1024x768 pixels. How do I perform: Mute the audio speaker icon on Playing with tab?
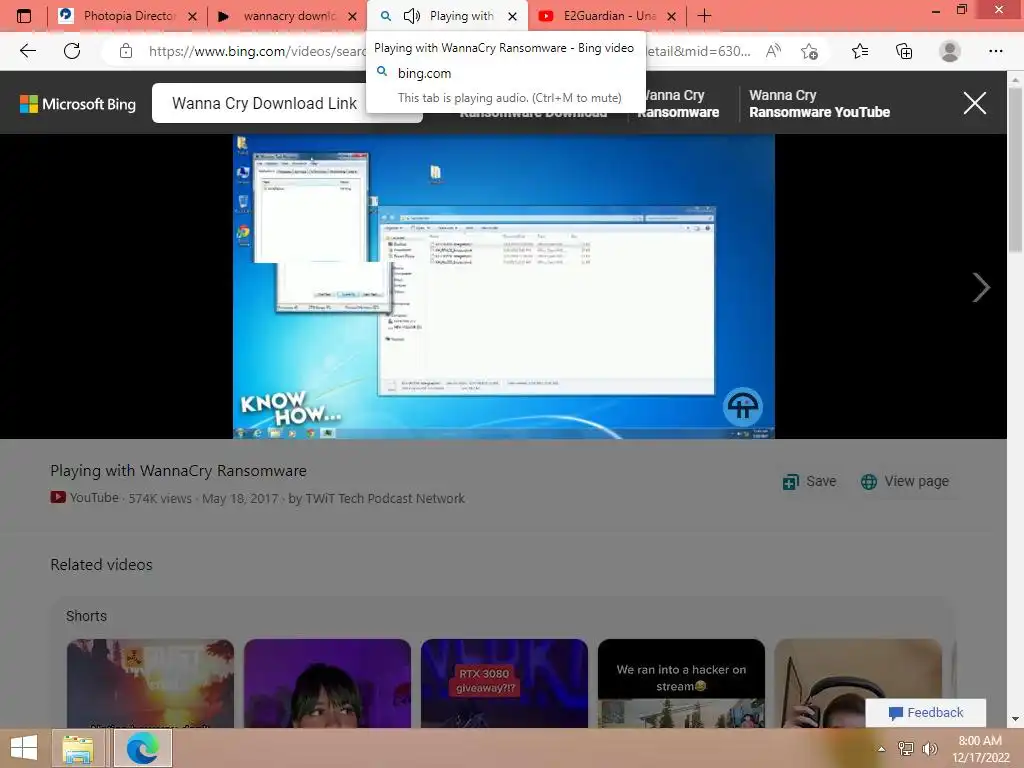pyautogui.click(x=411, y=16)
